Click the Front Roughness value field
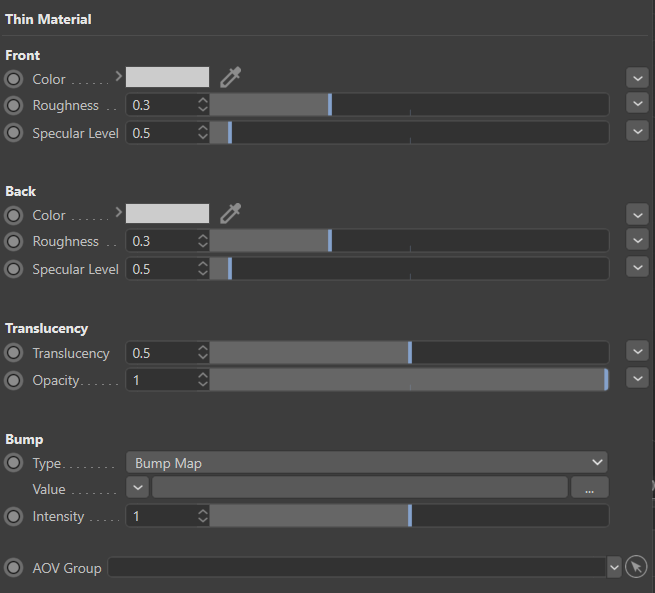 click(162, 105)
